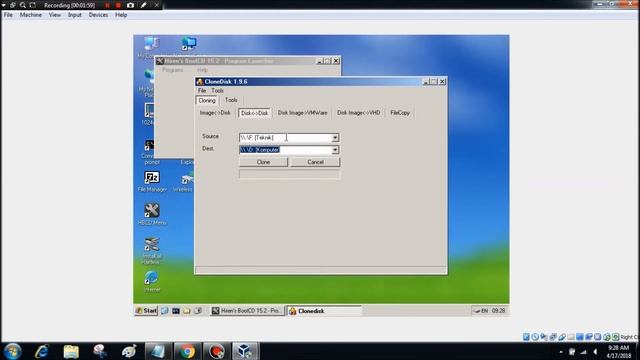Click the host network signal tray icon
The height and width of the screenshot is (360, 640).
[x=583, y=351]
